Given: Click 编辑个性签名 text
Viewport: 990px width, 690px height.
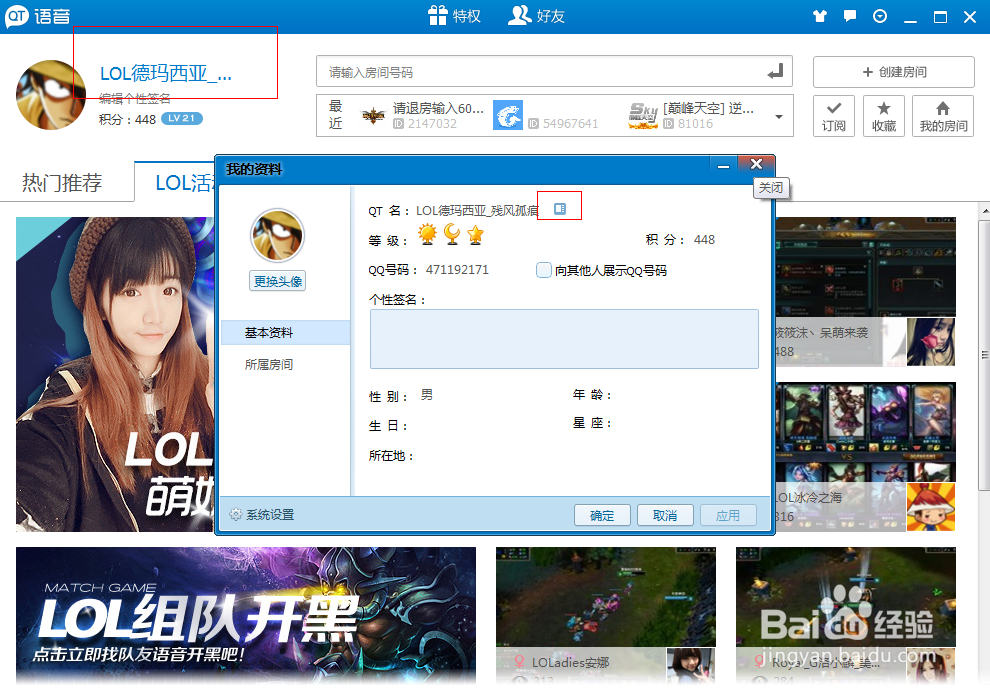Looking at the screenshot, I should pyautogui.click(x=134, y=98).
